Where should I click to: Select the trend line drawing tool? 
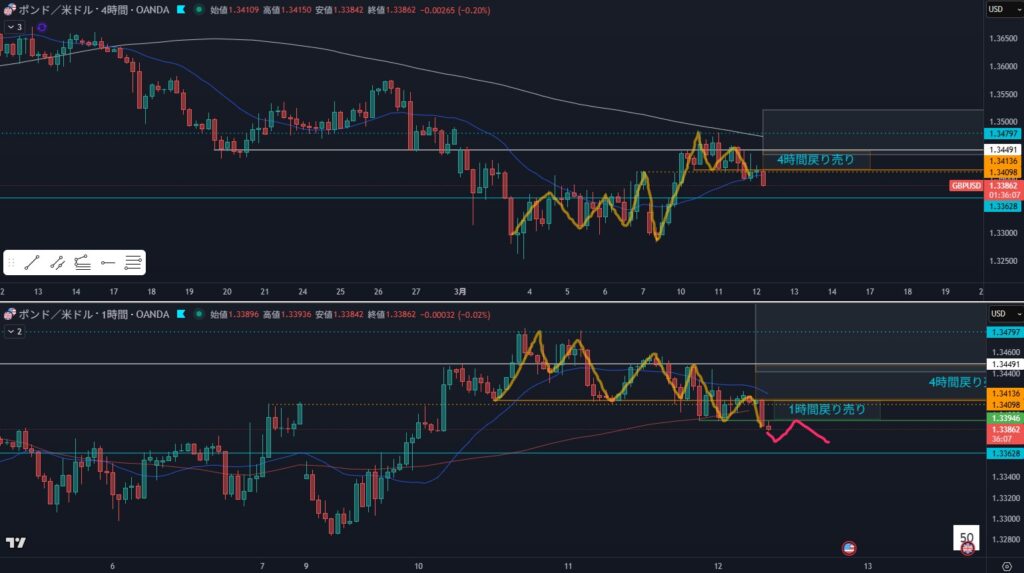click(31, 263)
